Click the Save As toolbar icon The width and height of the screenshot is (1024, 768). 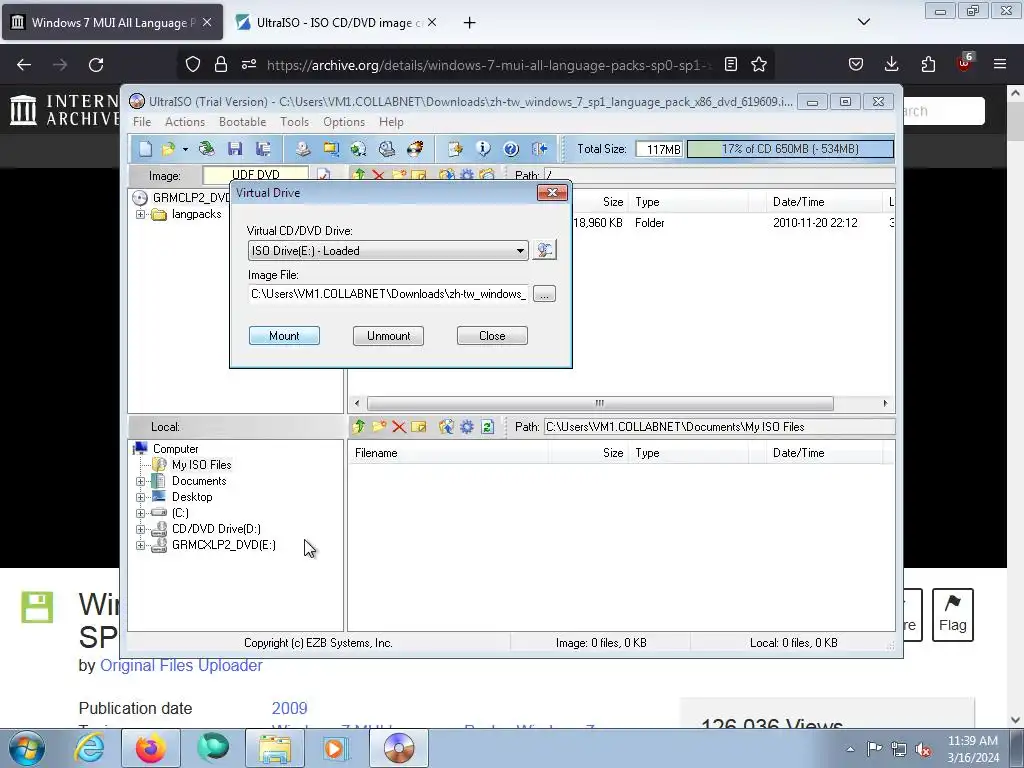pyautogui.click(x=263, y=149)
